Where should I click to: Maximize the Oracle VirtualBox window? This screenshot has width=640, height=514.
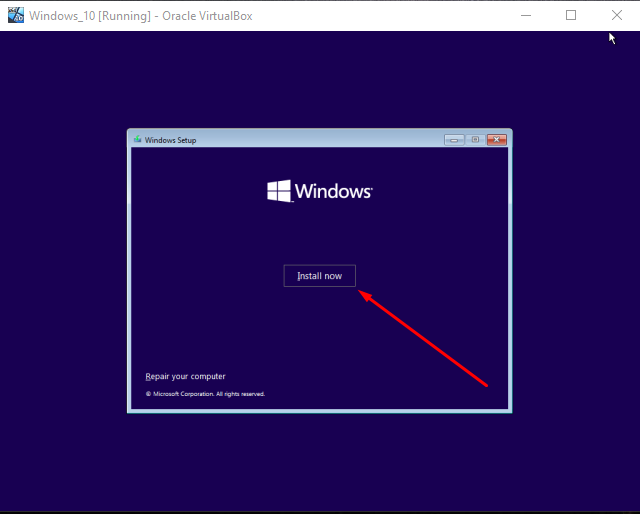[571, 15]
